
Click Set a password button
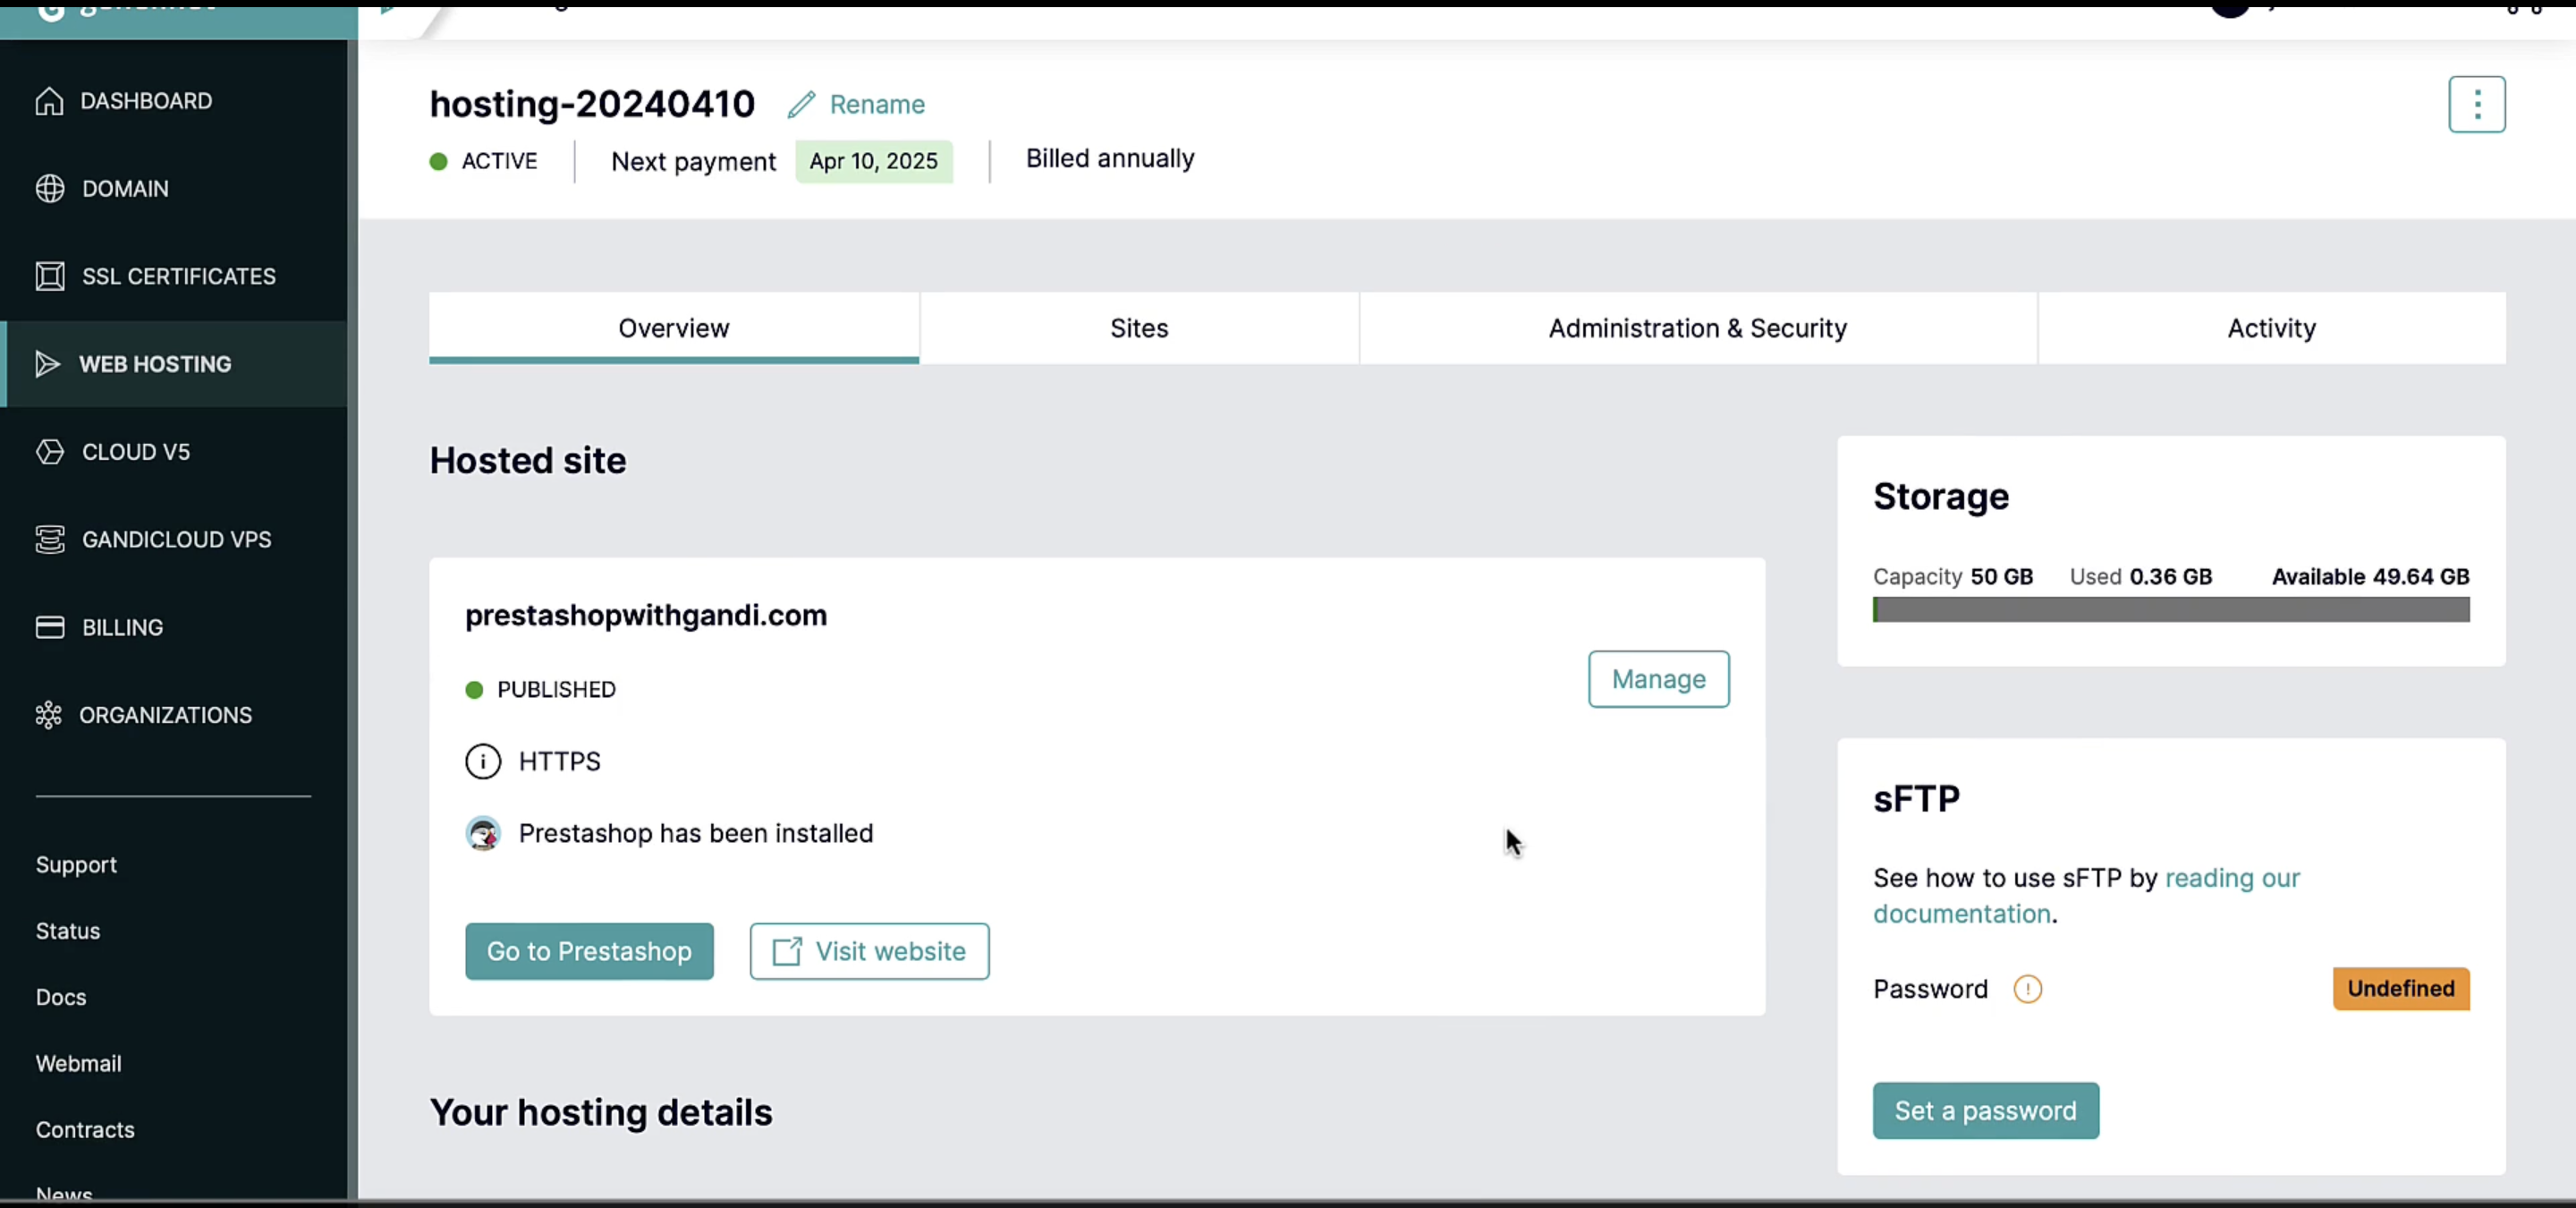1985,1110
